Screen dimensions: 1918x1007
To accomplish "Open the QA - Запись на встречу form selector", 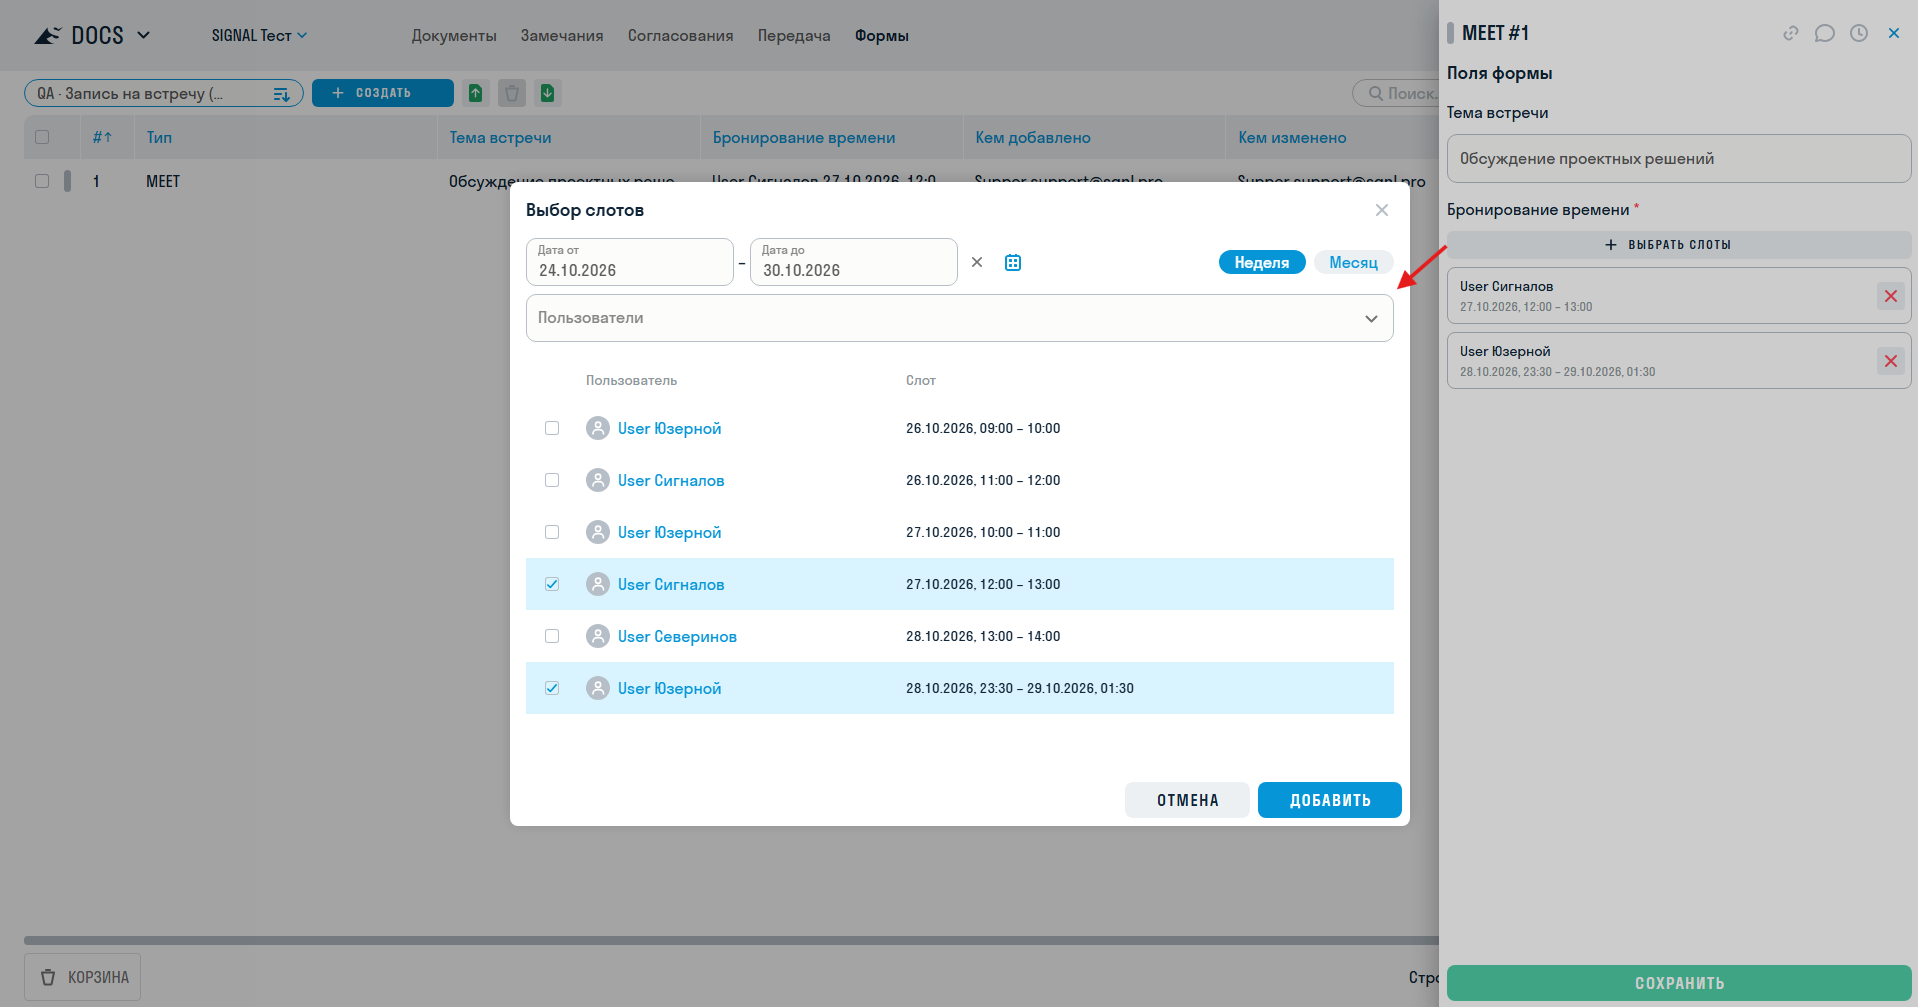I will [x=164, y=93].
